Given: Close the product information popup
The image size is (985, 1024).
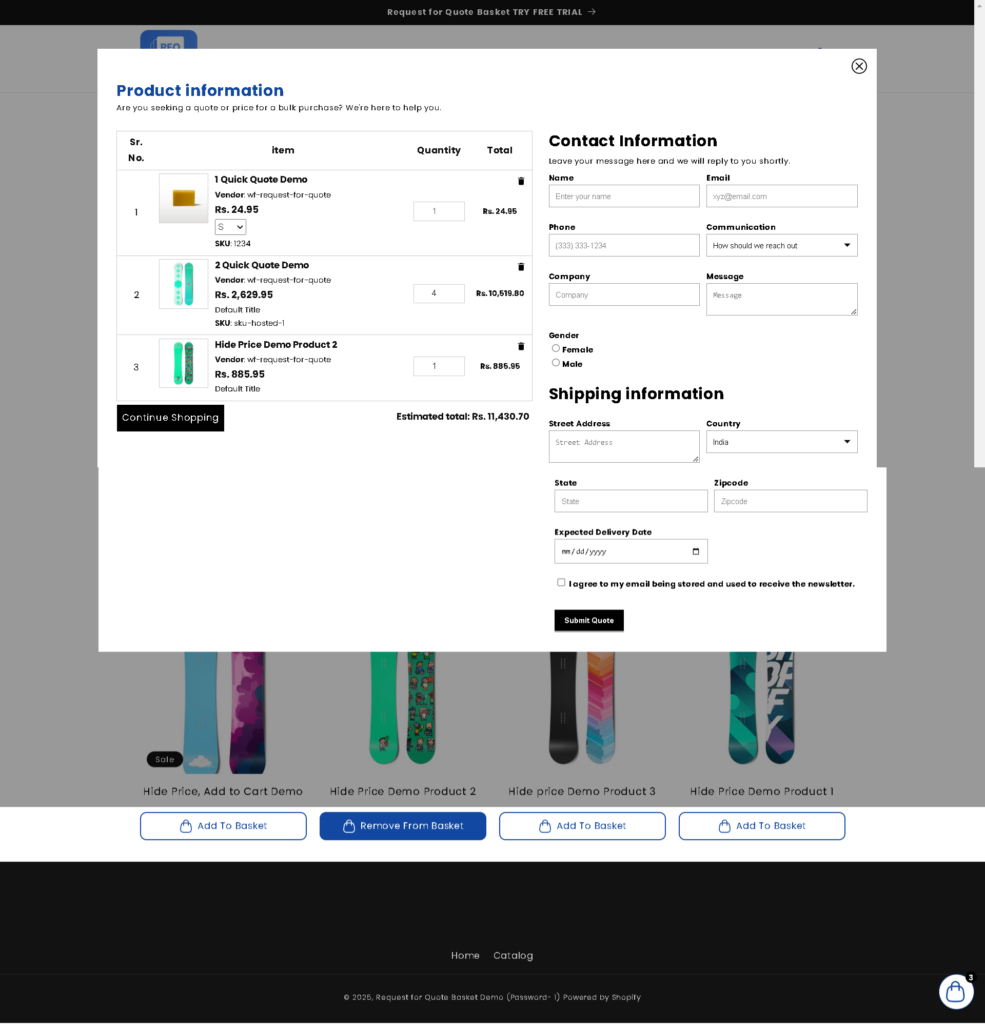Looking at the screenshot, I should pos(859,66).
